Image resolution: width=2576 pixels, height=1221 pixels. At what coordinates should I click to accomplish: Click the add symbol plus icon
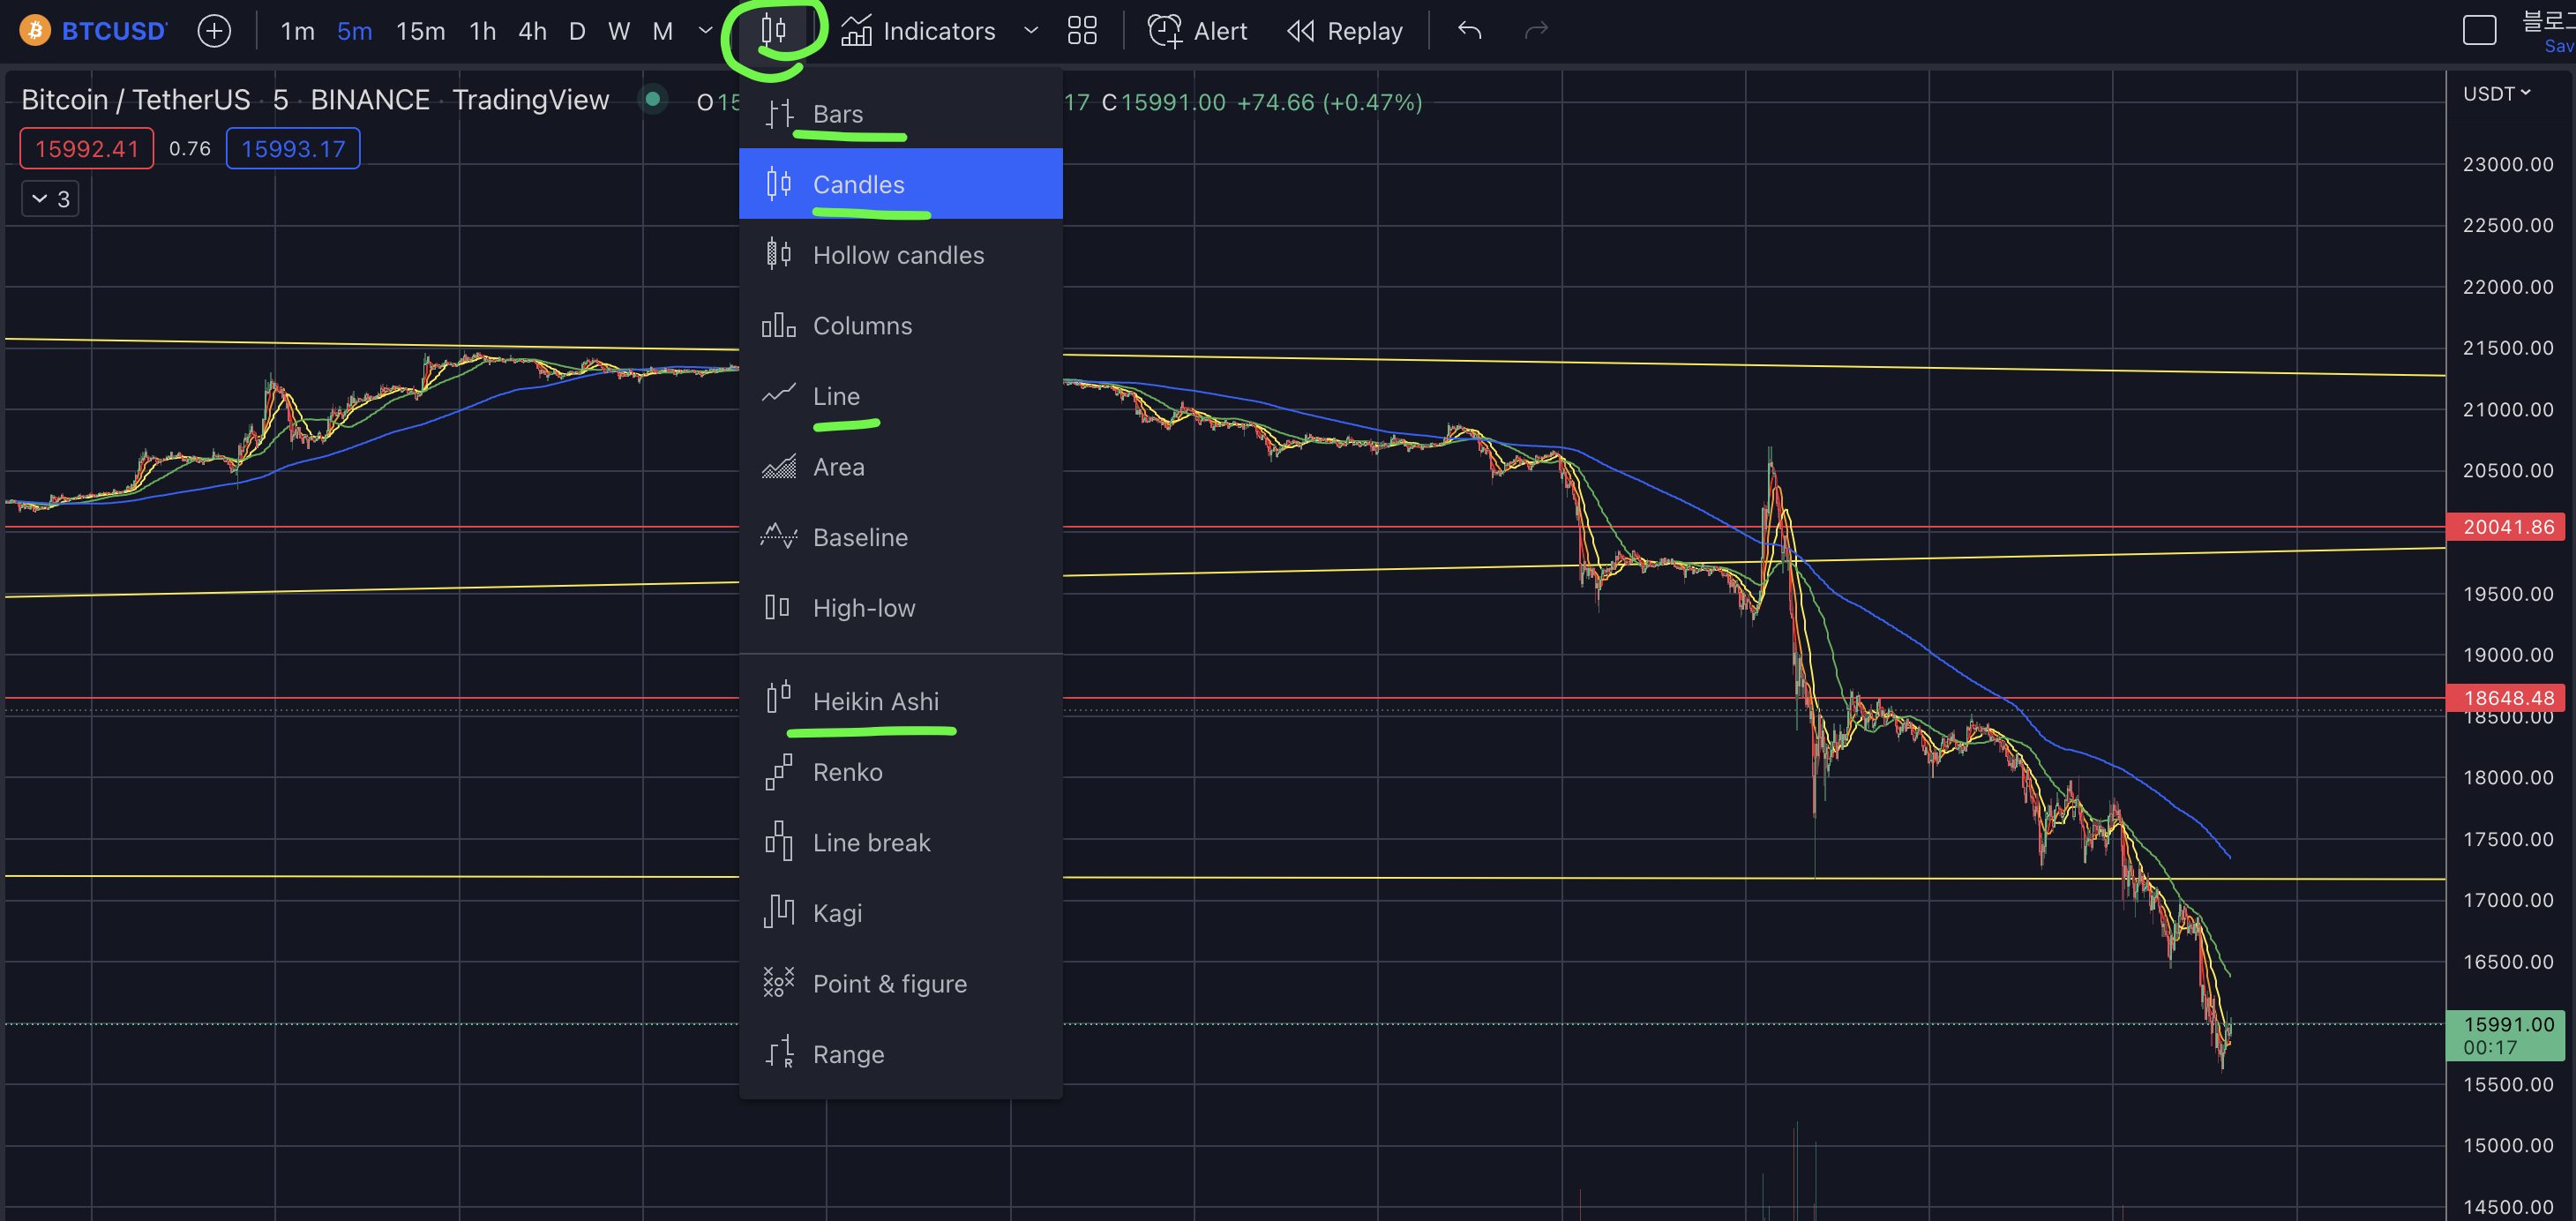214,31
